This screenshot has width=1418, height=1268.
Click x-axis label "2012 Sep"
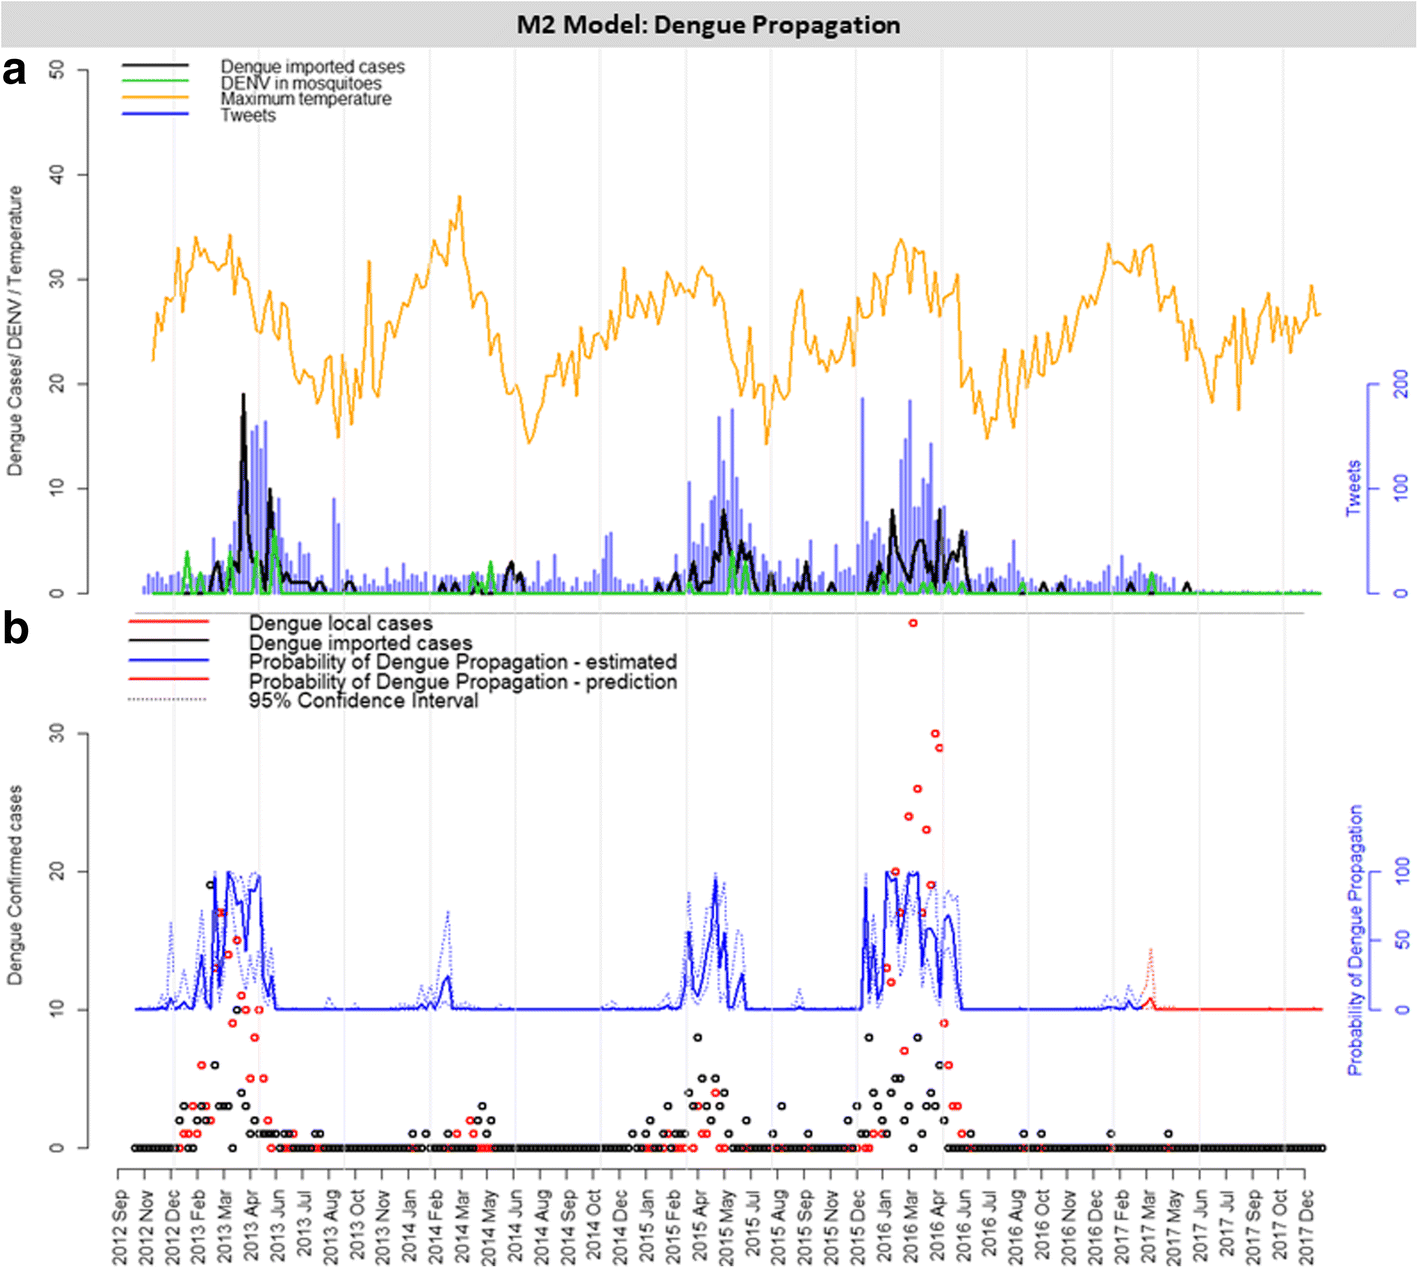tap(121, 1228)
